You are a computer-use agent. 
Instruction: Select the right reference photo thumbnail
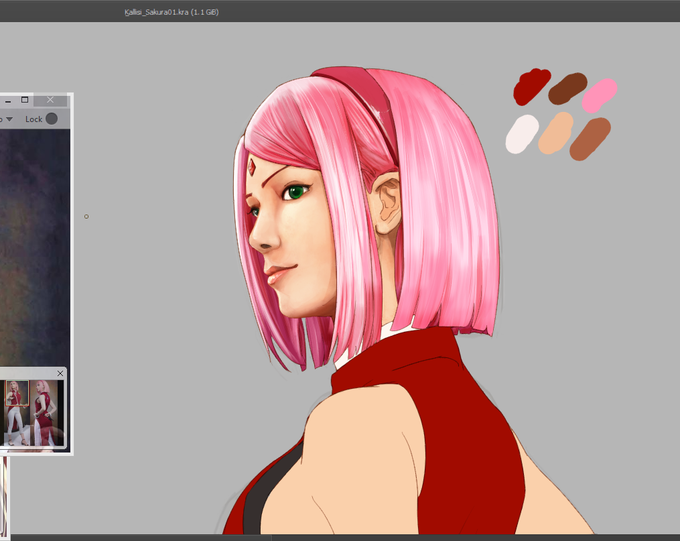(44, 412)
